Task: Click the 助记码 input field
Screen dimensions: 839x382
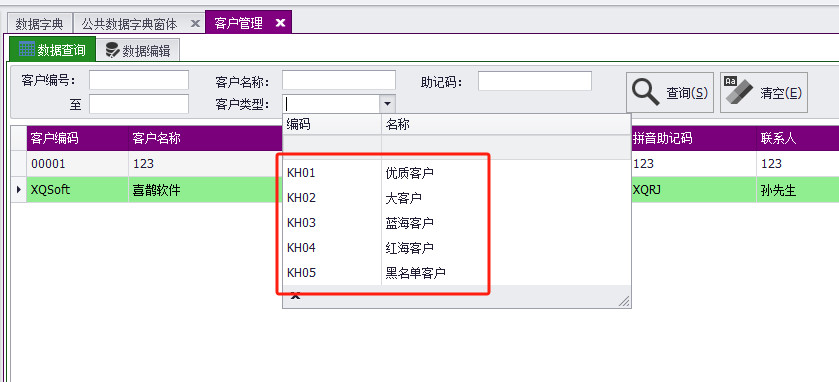Action: [535, 81]
